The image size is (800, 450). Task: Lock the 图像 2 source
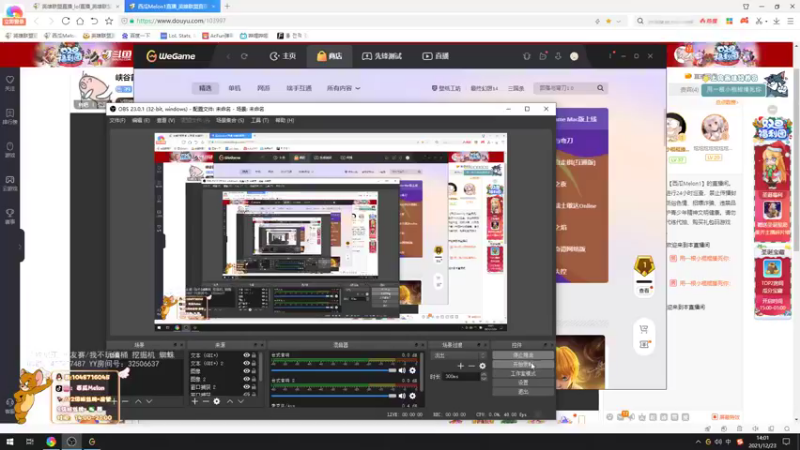coord(254,379)
